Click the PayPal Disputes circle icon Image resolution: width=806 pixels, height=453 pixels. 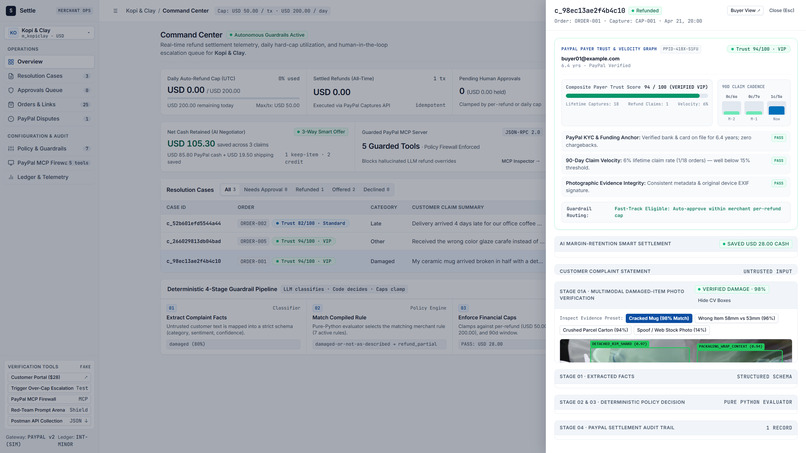pyautogui.click(x=11, y=119)
